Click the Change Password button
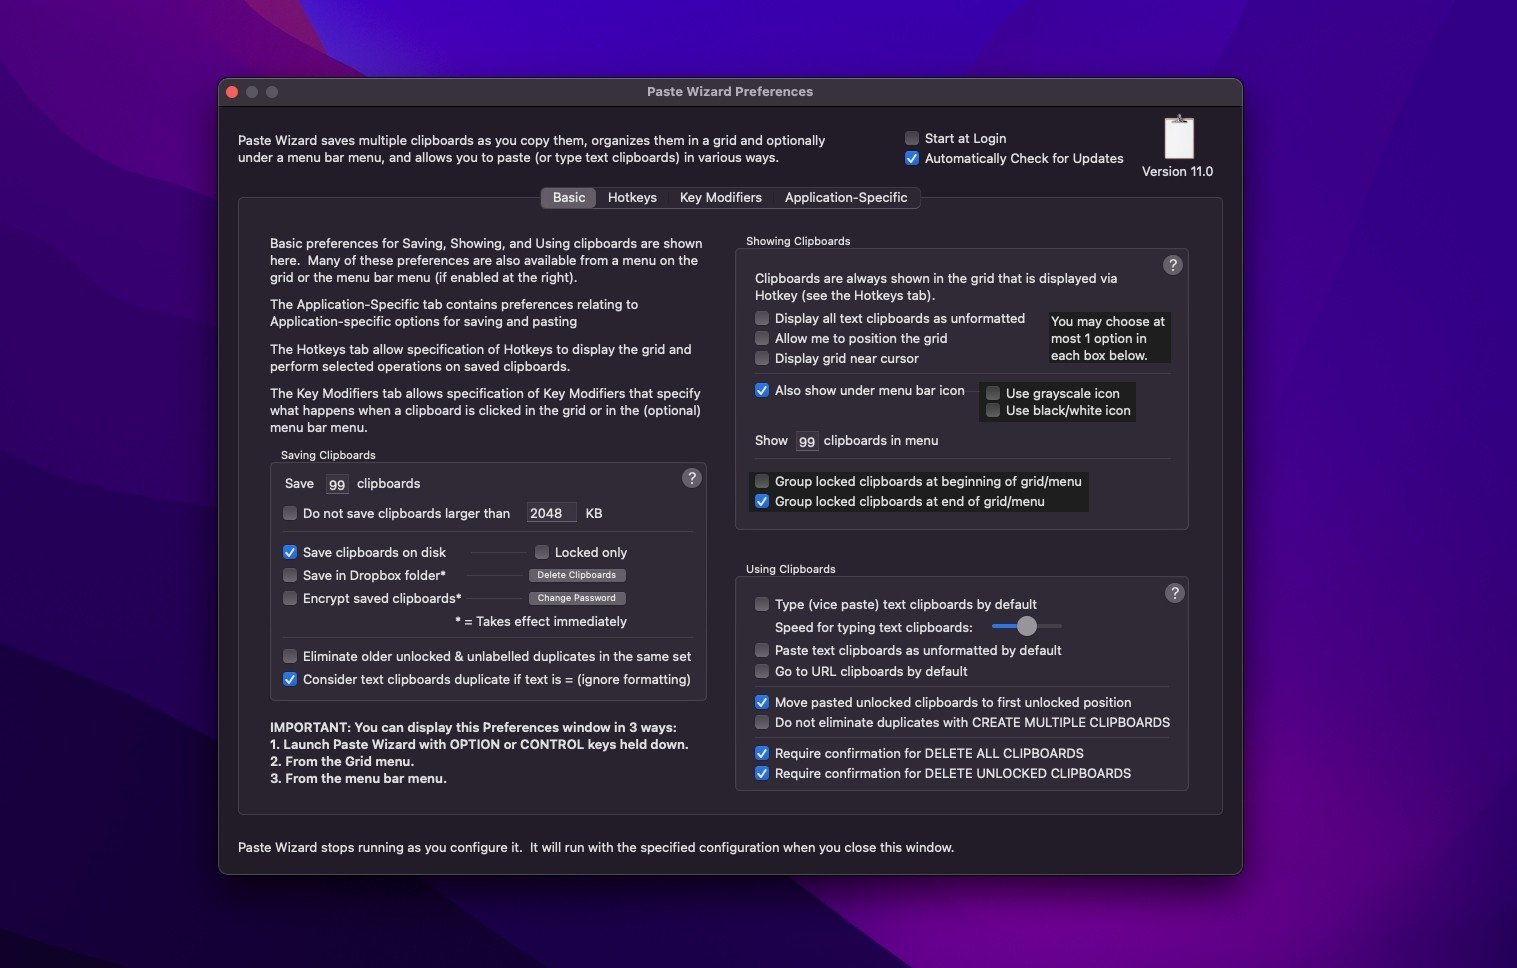 (x=576, y=598)
